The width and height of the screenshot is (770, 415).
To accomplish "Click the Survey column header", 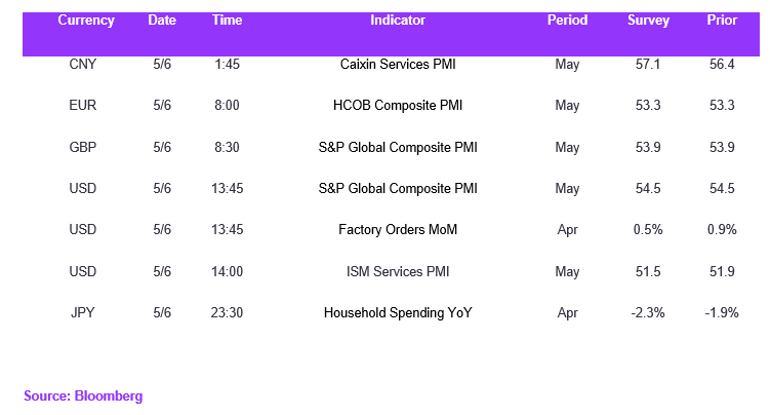I will tap(648, 21).
